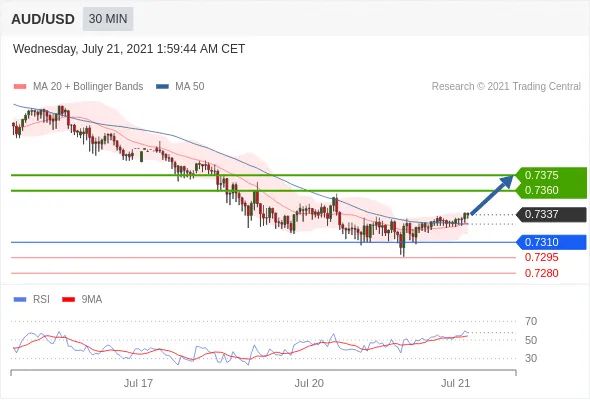The height and width of the screenshot is (400, 590).
Task: Click the blue MA 50 legend swatch
Action: (x=162, y=87)
